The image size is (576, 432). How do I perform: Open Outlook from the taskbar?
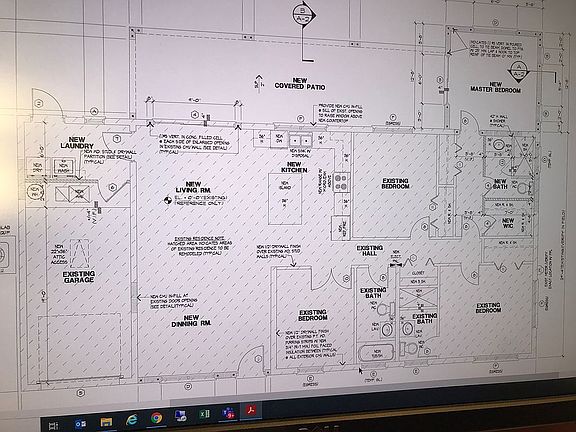coord(80,424)
